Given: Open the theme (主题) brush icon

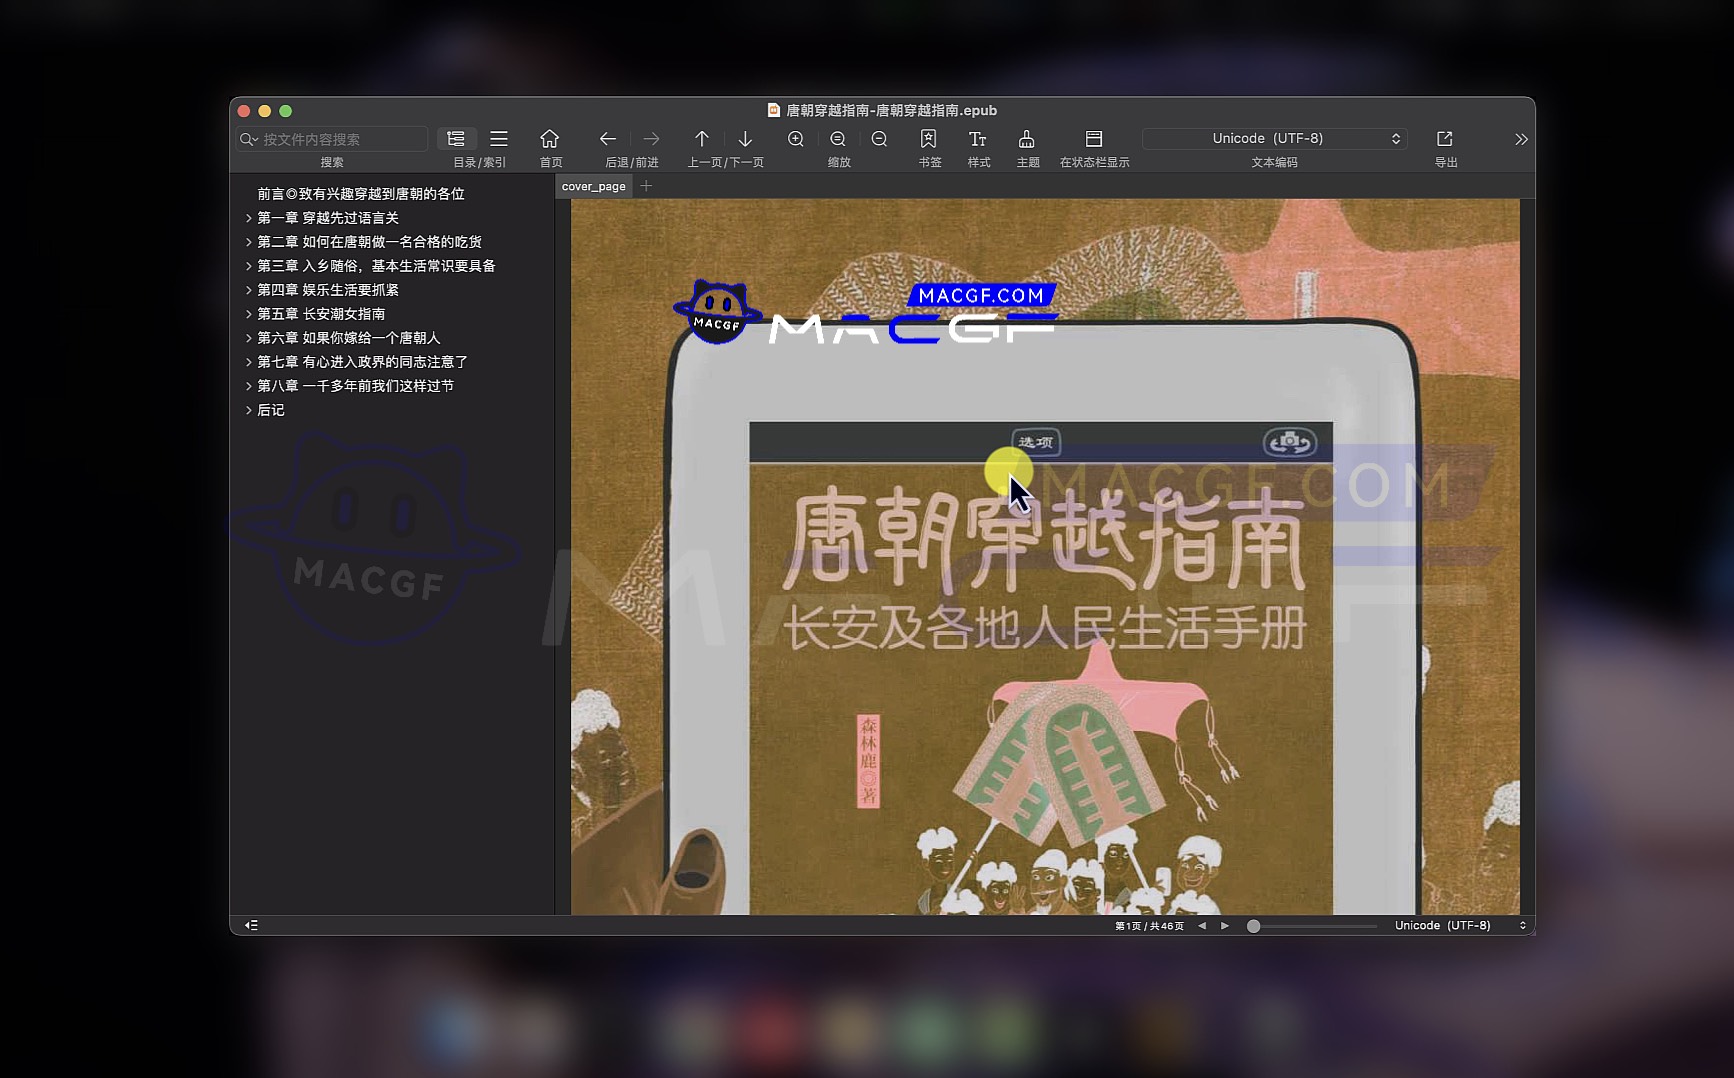Looking at the screenshot, I should coord(1027,139).
